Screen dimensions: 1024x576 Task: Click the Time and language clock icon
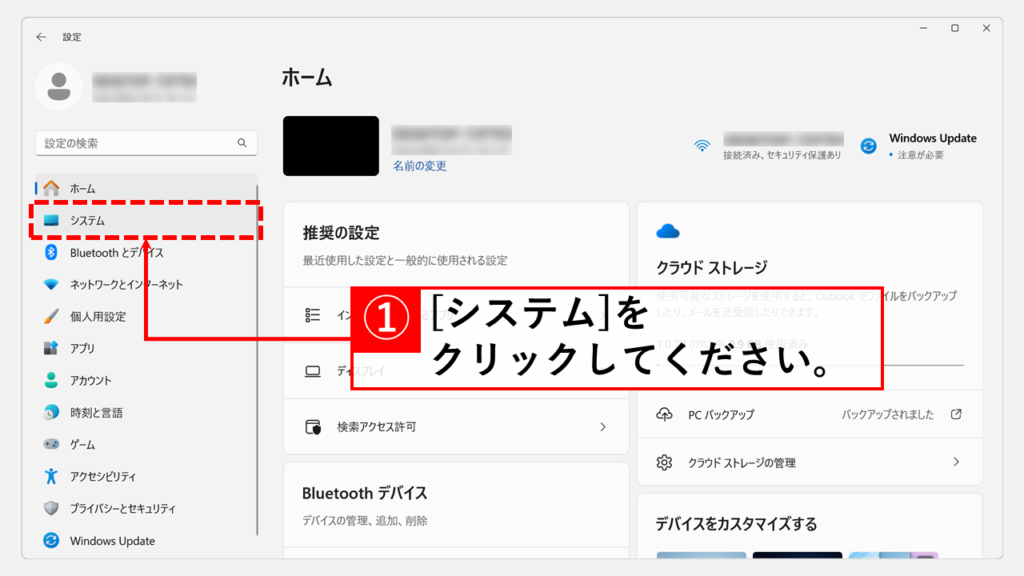51,413
